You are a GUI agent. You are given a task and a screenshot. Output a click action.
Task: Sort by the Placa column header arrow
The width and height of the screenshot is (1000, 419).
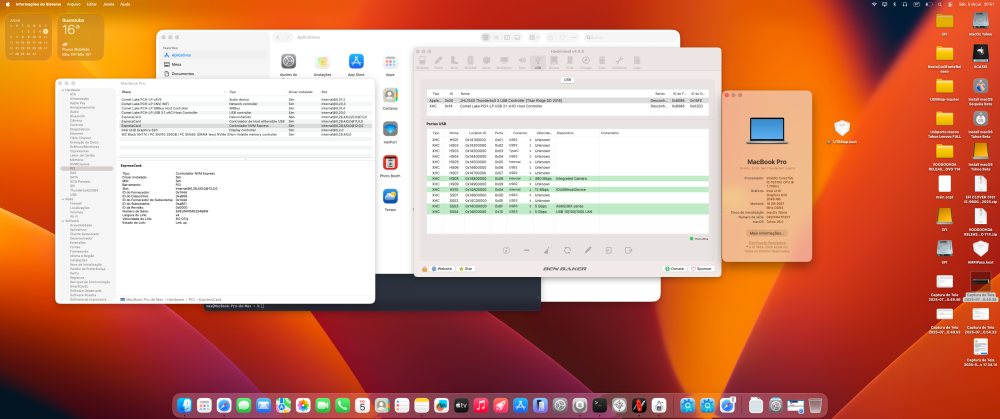(x=225, y=91)
